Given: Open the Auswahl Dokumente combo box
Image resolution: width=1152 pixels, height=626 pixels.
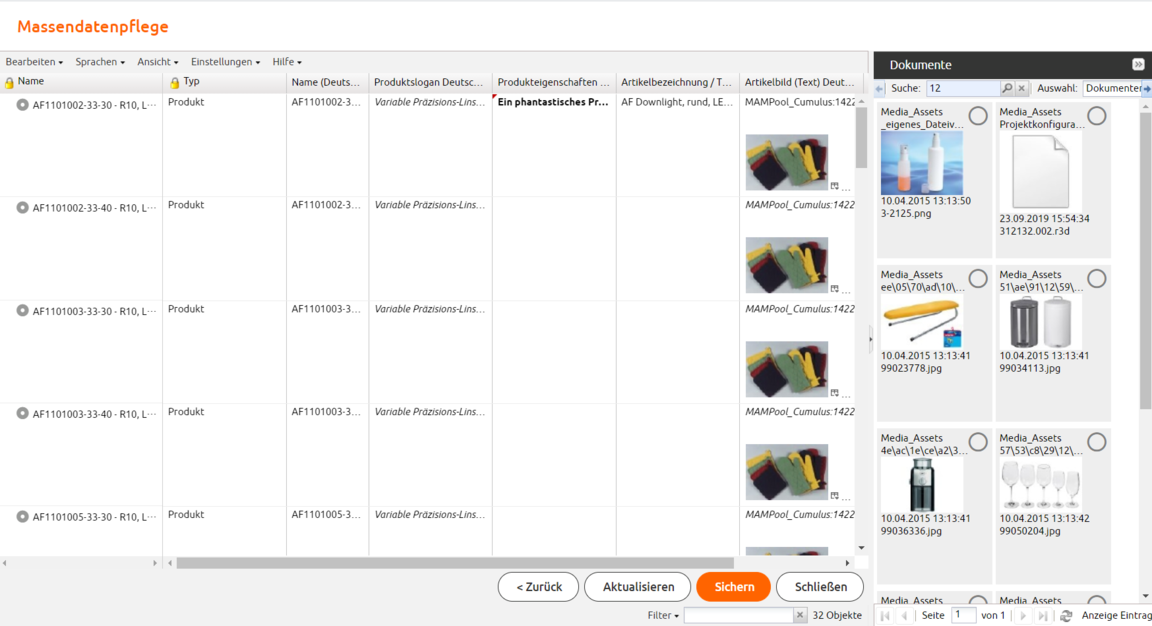Looking at the screenshot, I should point(1112,88).
